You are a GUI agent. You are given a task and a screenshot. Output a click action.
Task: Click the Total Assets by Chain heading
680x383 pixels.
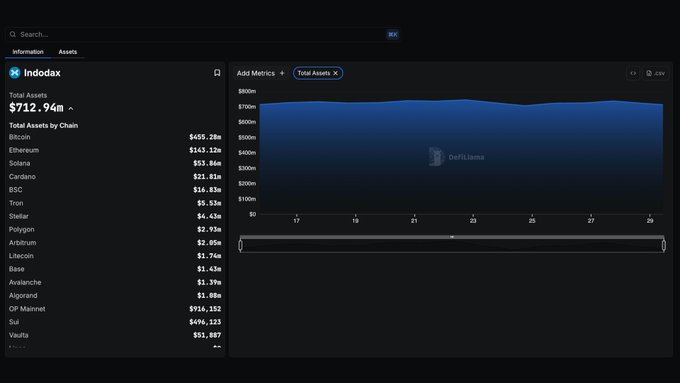click(43, 125)
